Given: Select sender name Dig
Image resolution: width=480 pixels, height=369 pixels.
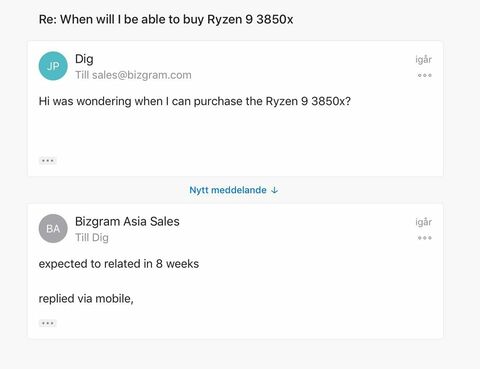Looking at the screenshot, I should click(x=84, y=59).
